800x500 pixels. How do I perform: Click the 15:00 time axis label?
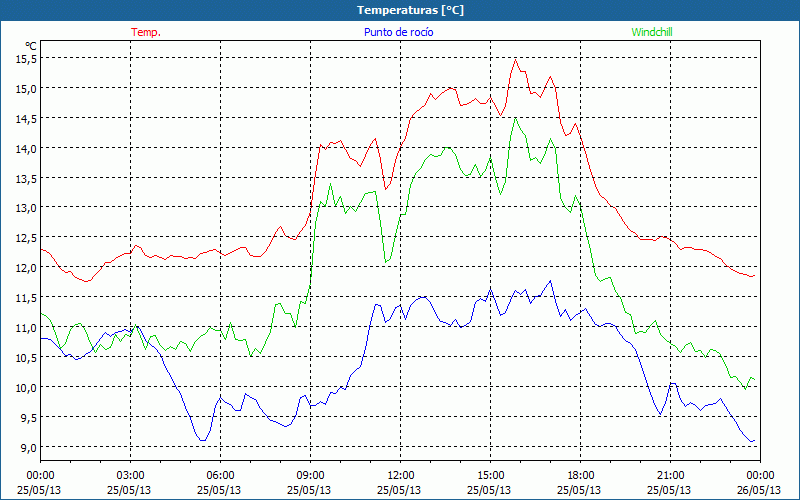coord(490,476)
